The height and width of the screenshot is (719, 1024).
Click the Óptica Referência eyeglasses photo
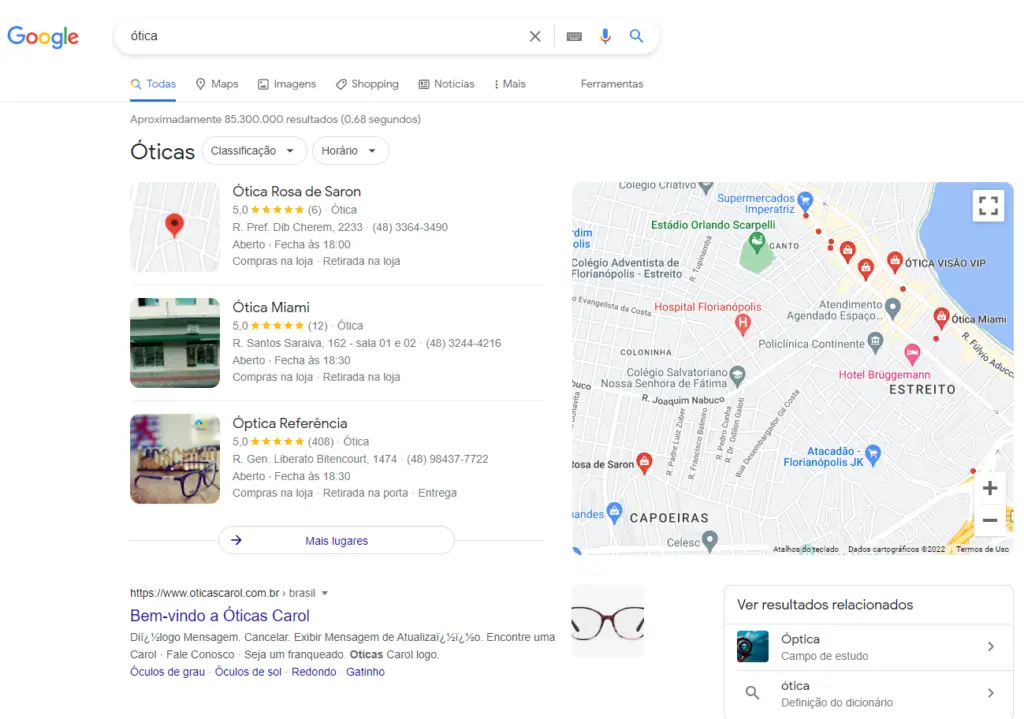[x=175, y=458]
